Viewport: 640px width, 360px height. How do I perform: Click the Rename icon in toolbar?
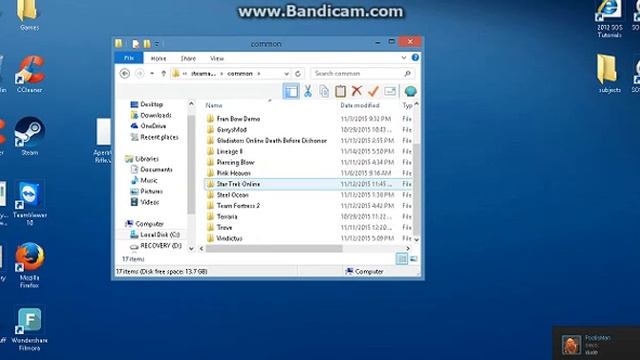pyautogui.click(x=390, y=91)
